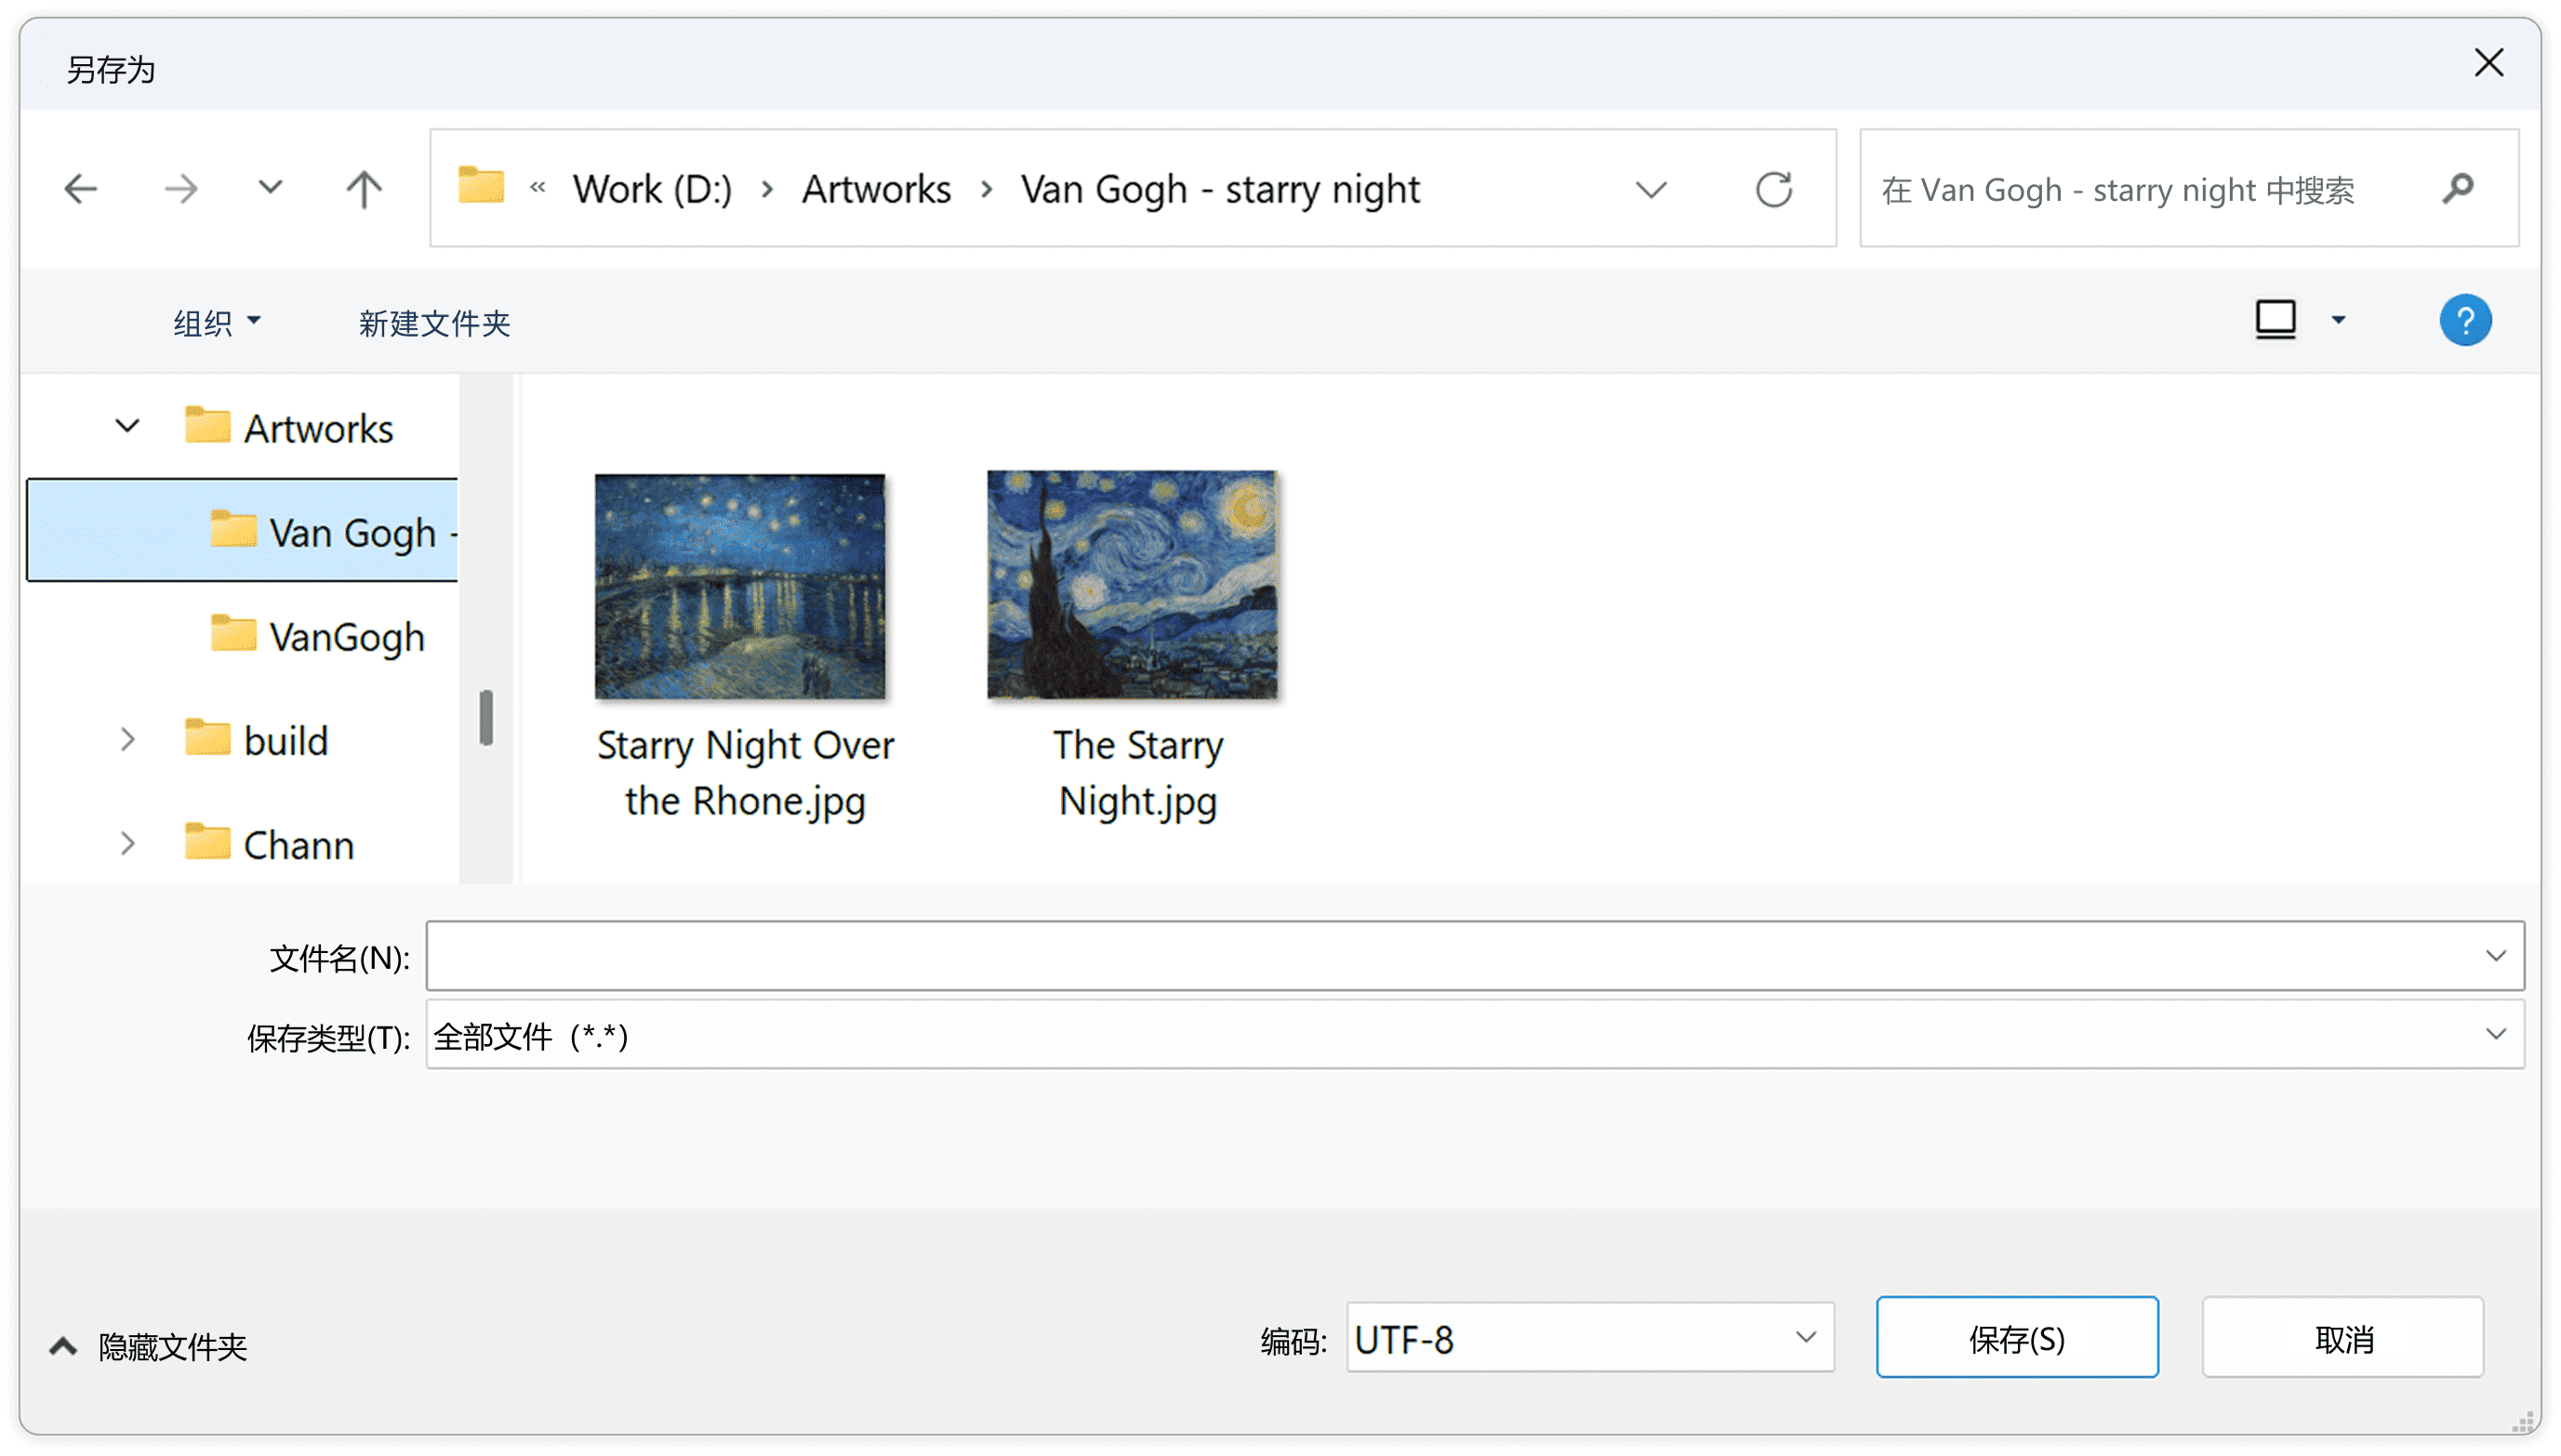Click the folder icon in address bar

[x=481, y=186]
